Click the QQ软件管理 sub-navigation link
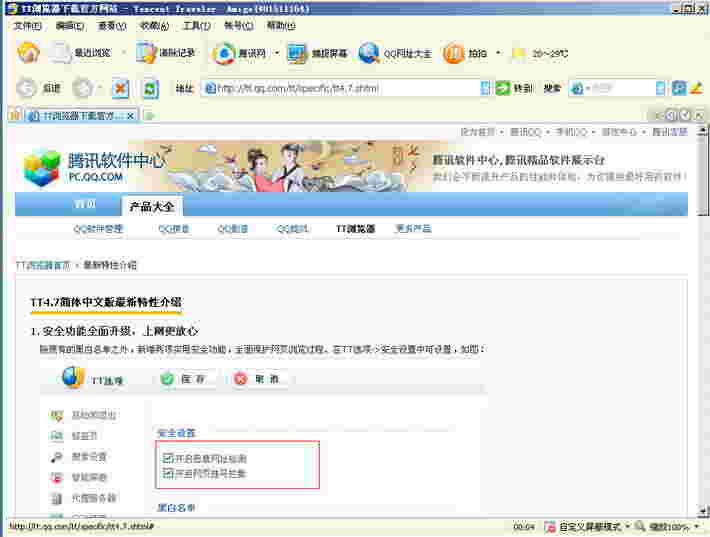This screenshot has width=710, height=537. 98,229
